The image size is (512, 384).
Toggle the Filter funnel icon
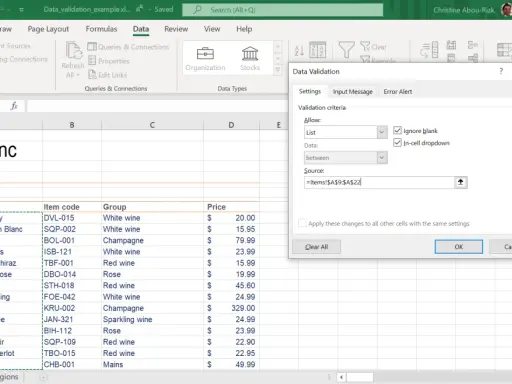pyautogui.click(x=347, y=50)
